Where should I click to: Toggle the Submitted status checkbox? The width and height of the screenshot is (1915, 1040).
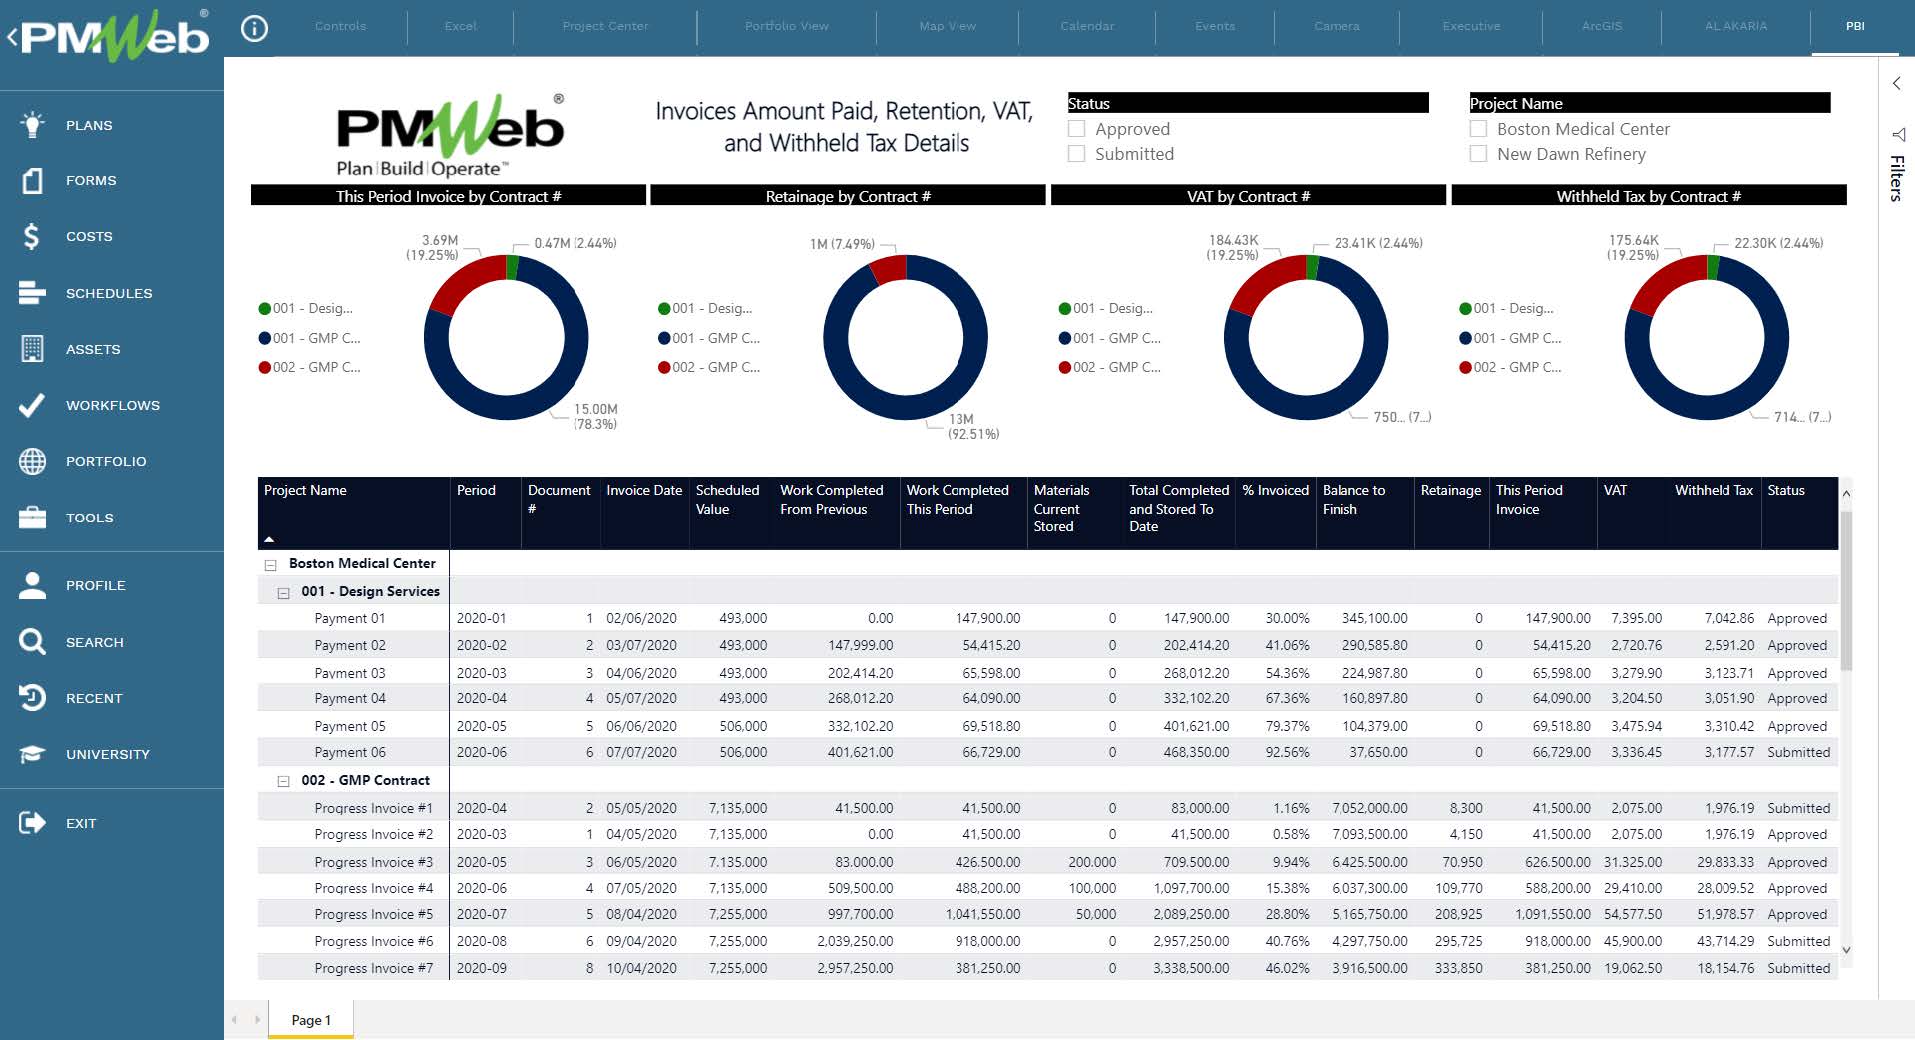(1077, 153)
